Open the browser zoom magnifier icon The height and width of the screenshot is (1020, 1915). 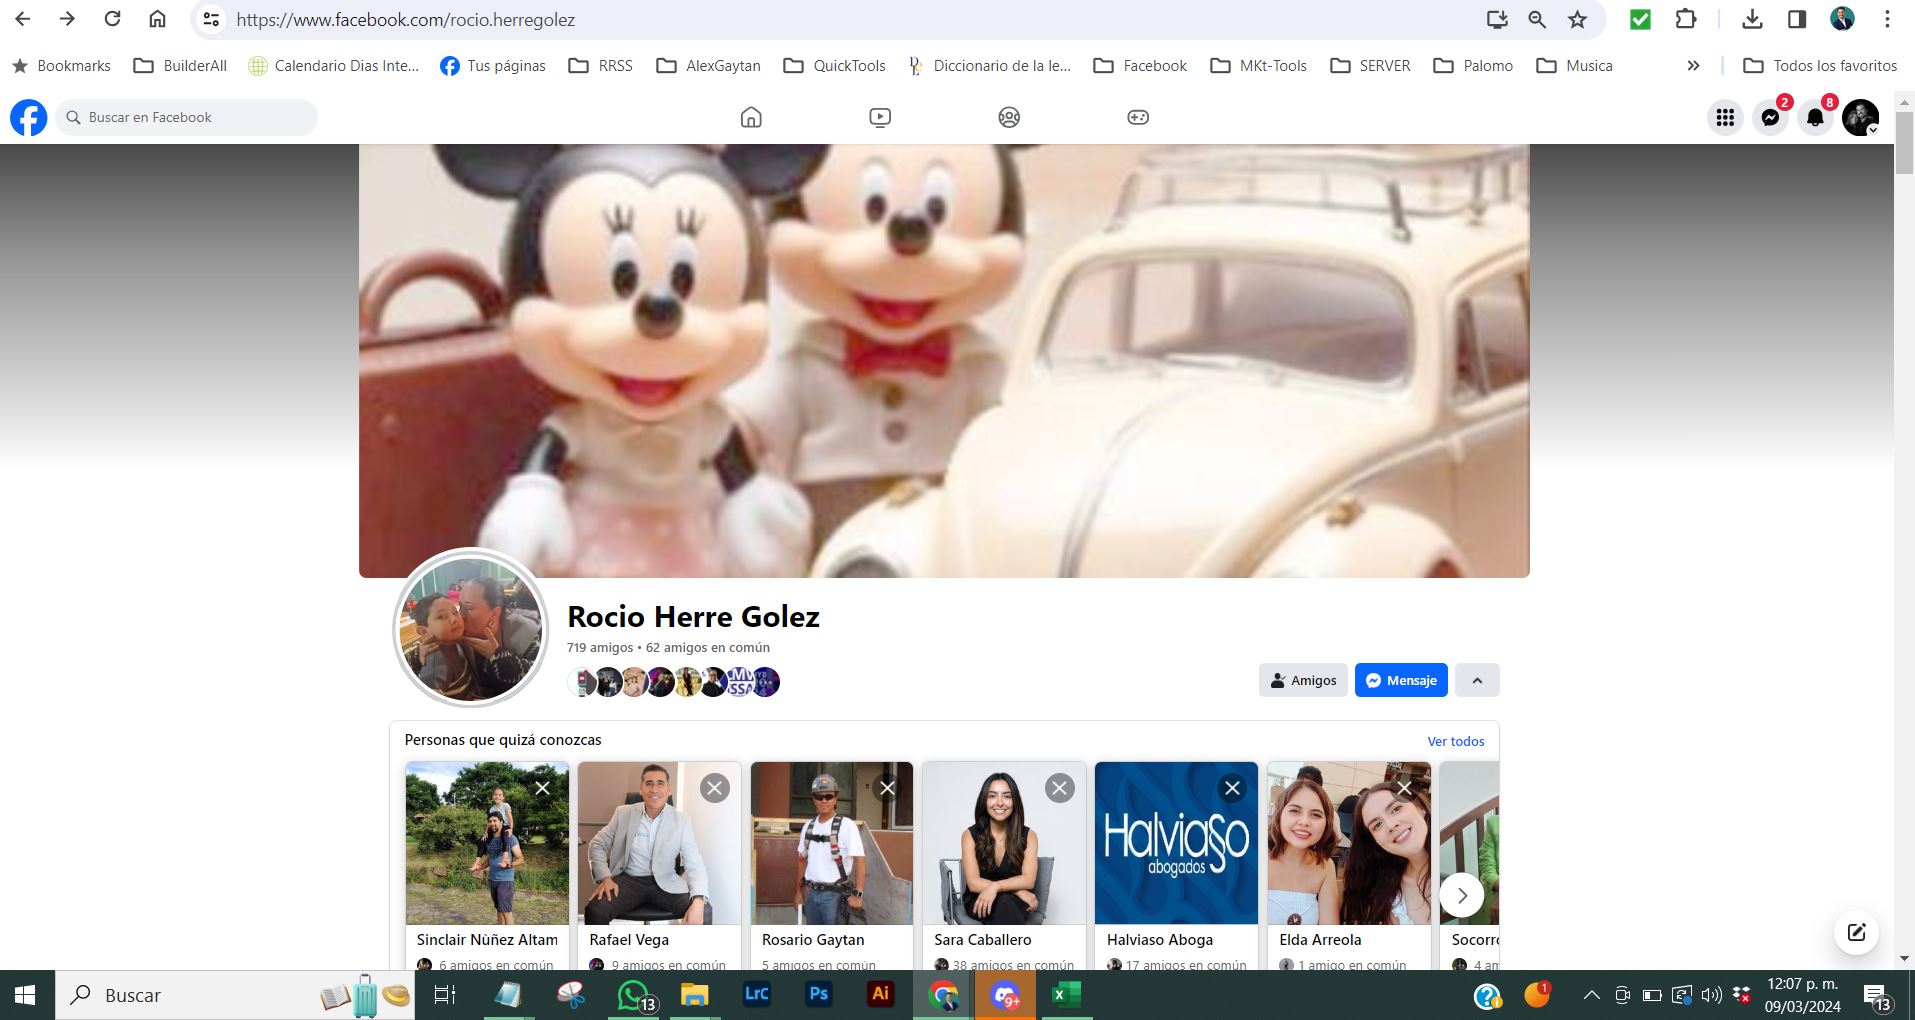[x=1537, y=19]
